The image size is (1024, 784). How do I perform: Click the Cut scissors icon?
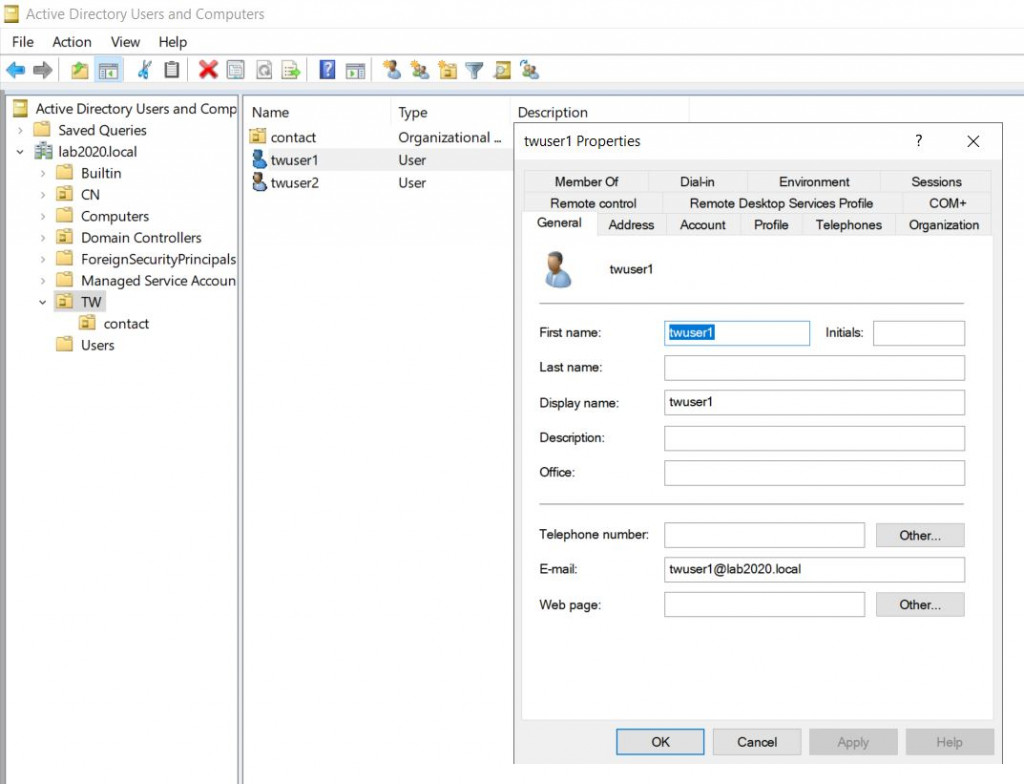coord(144,69)
